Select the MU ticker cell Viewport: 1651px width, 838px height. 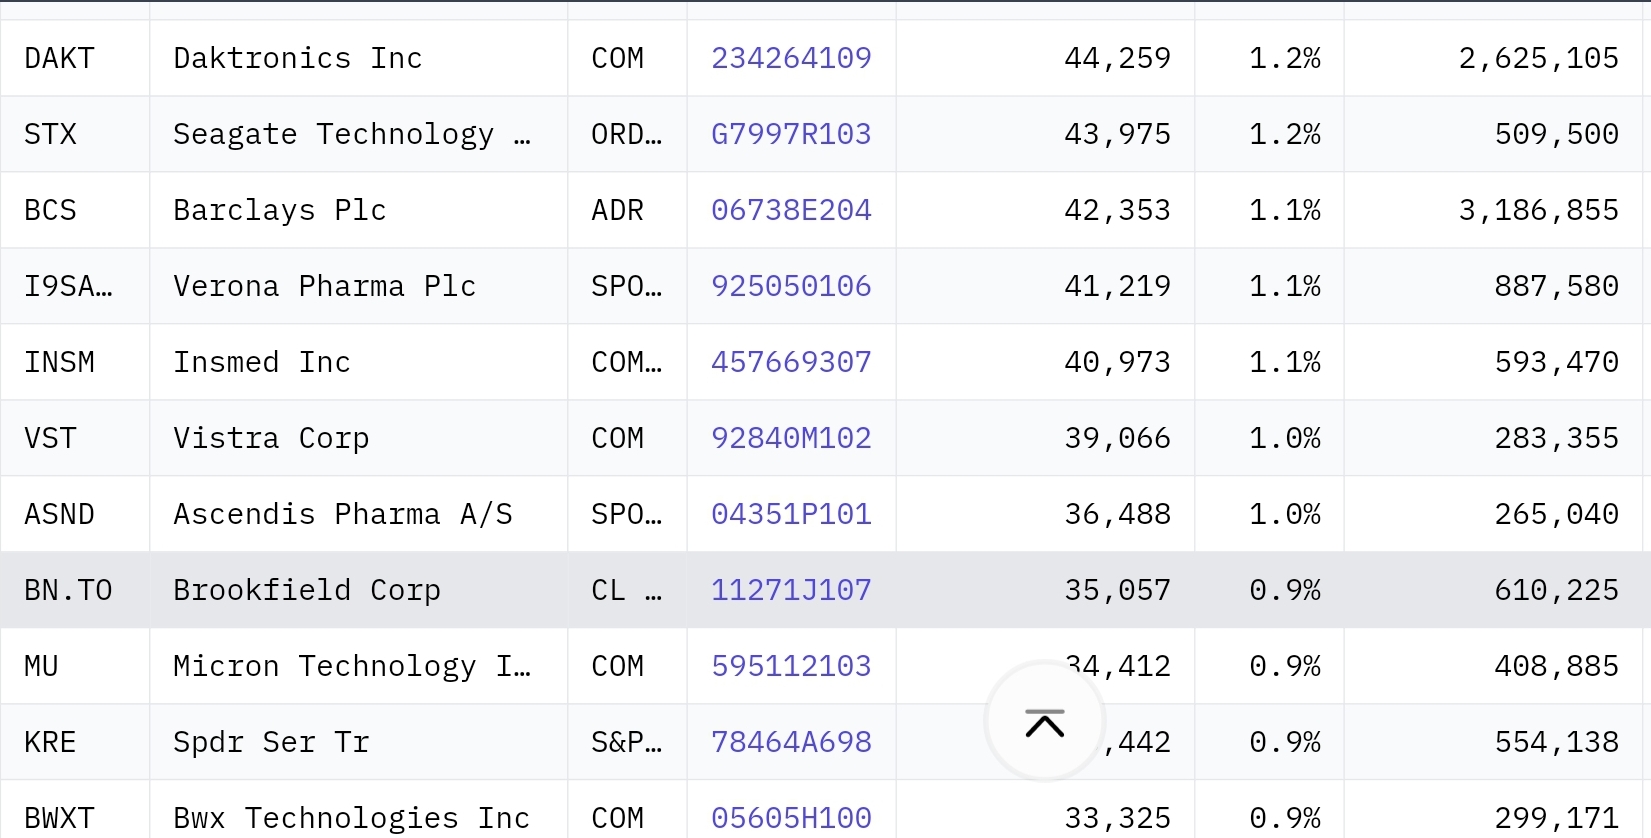pyautogui.click(x=75, y=666)
